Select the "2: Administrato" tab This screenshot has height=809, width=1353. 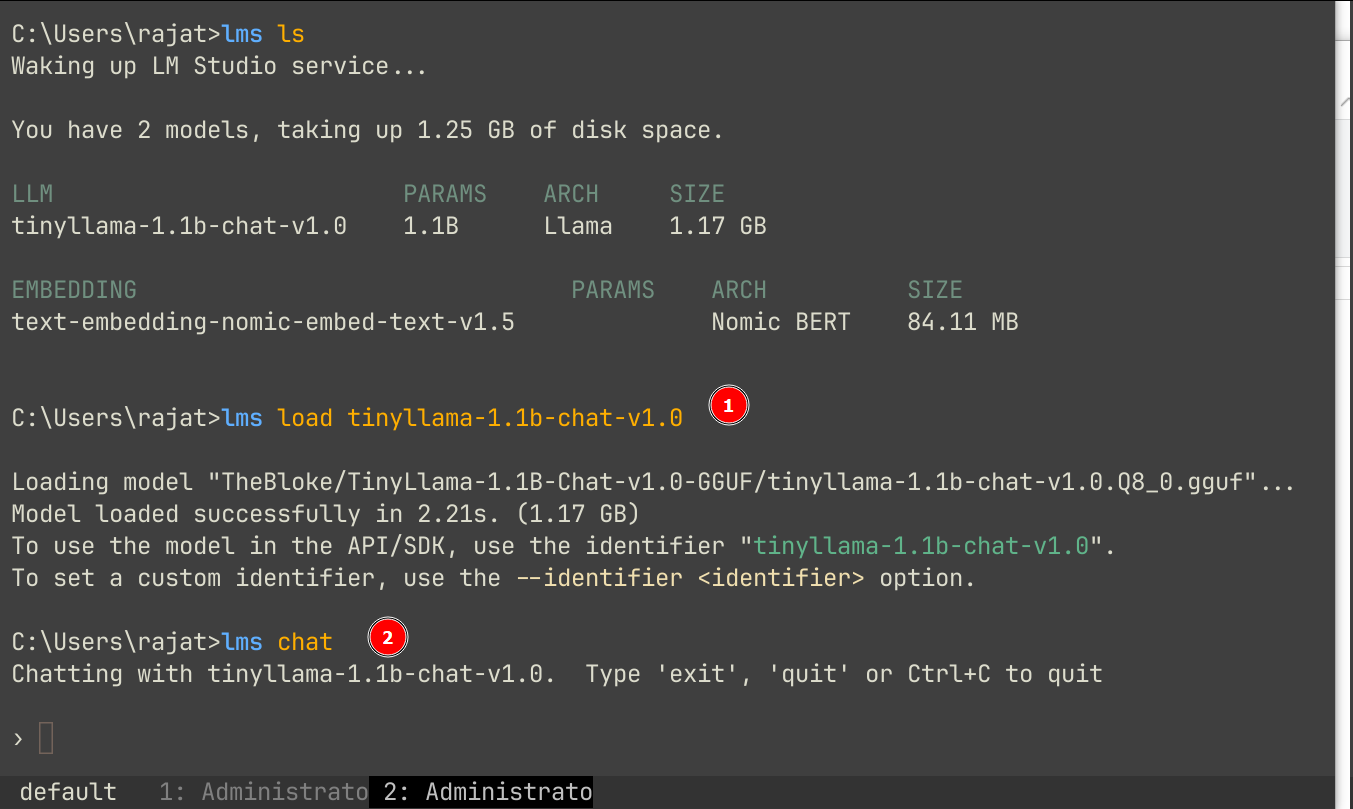pyautogui.click(x=481, y=792)
